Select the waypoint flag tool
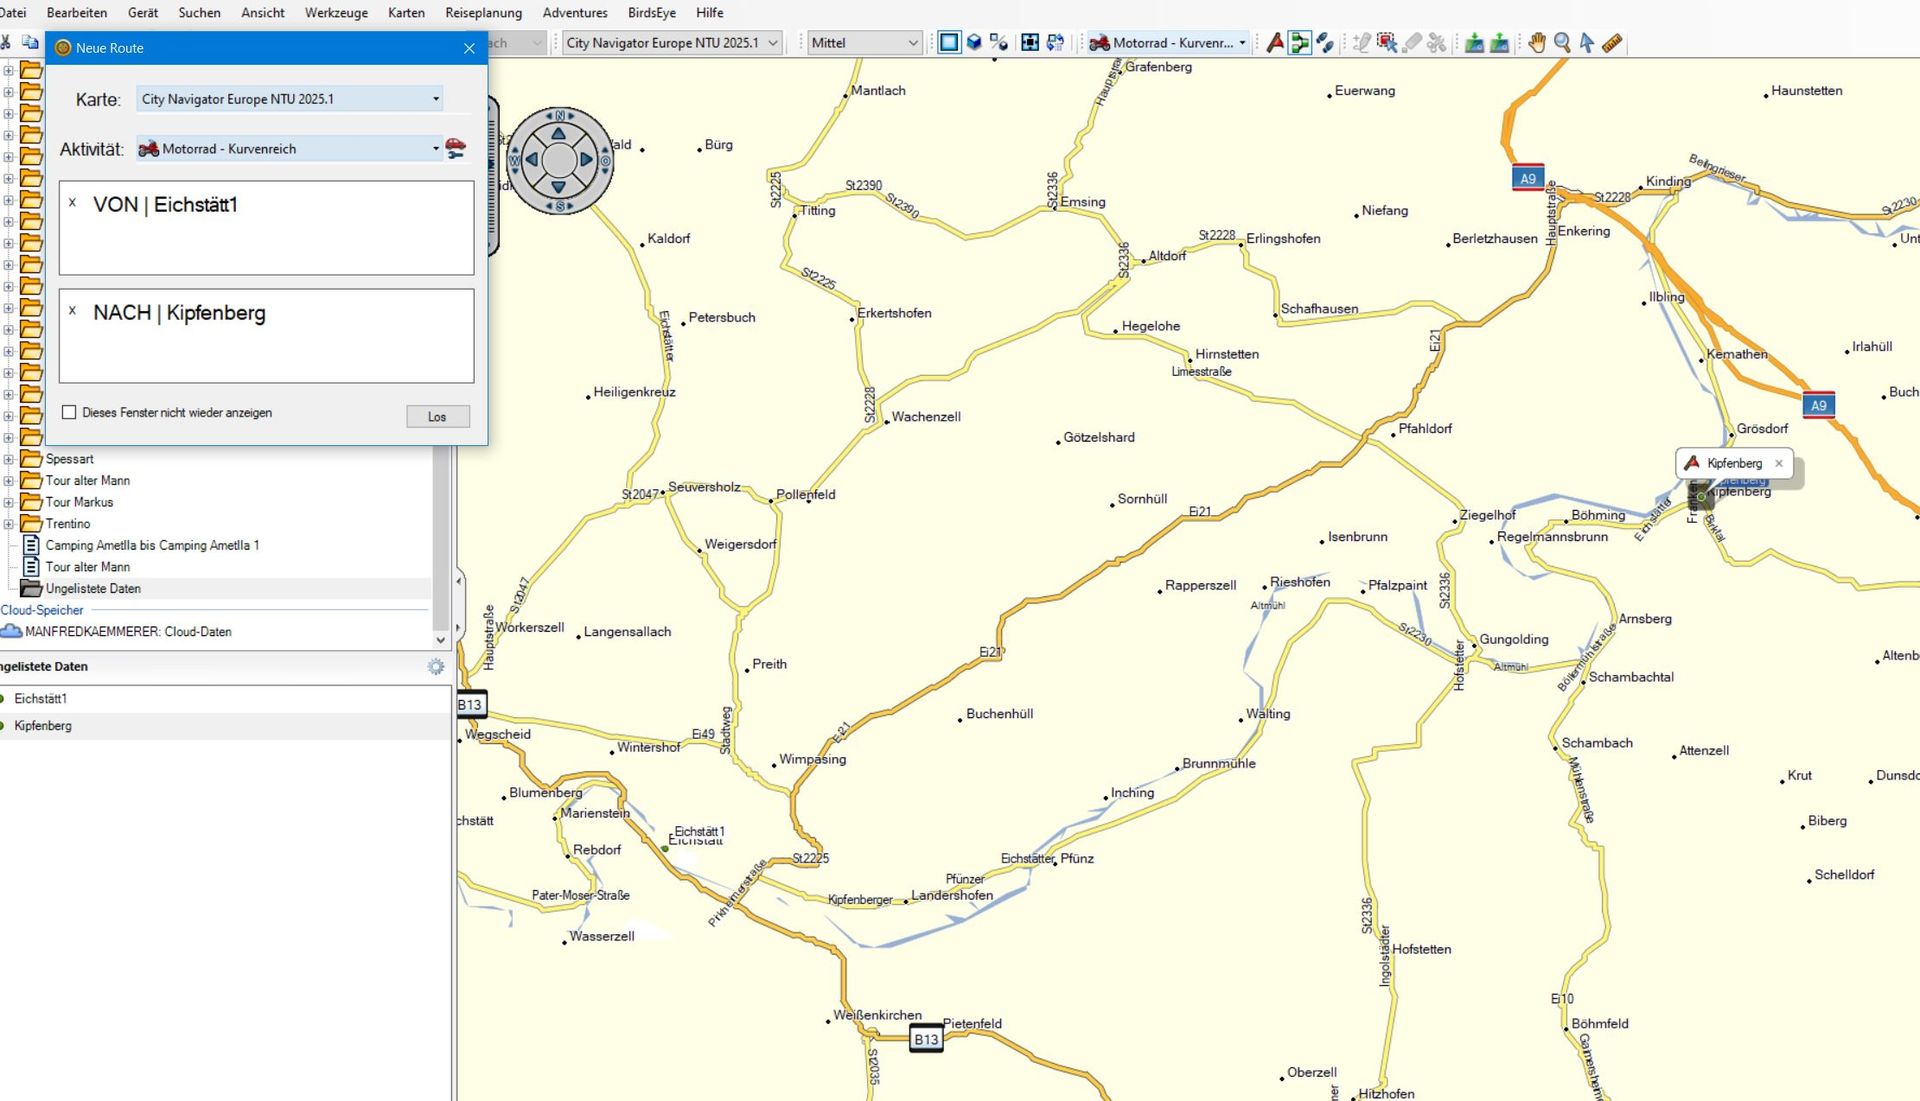1920x1101 pixels. click(1275, 43)
